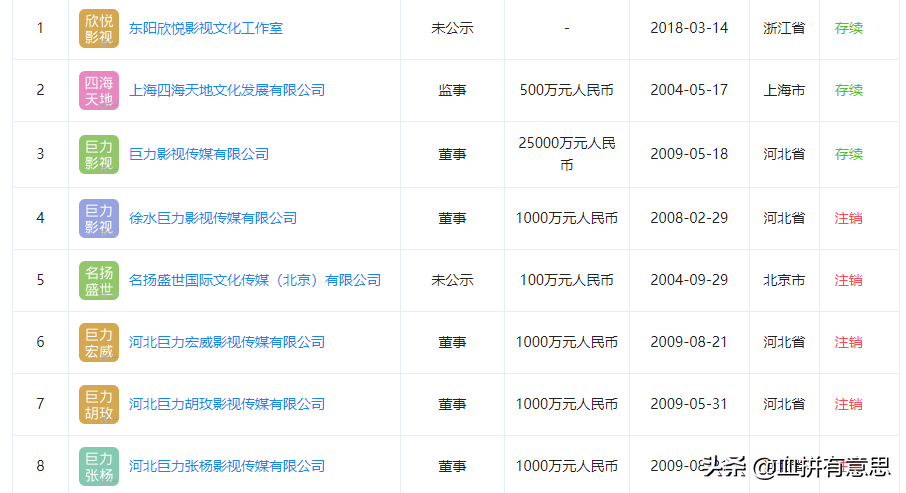Viewport: 906px width, 493px height.
Task: Click 北京市 region cell
Action: (784, 280)
